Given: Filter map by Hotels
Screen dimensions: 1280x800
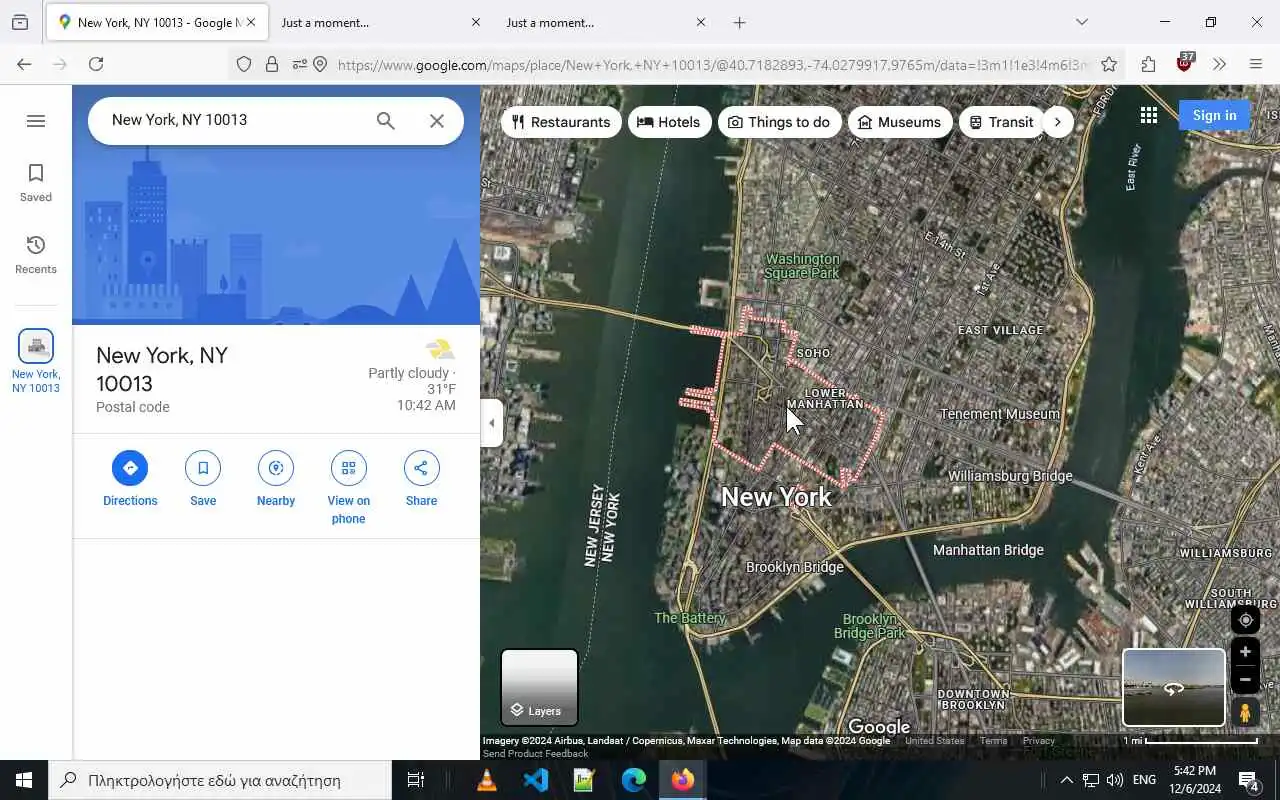Looking at the screenshot, I should [x=669, y=122].
